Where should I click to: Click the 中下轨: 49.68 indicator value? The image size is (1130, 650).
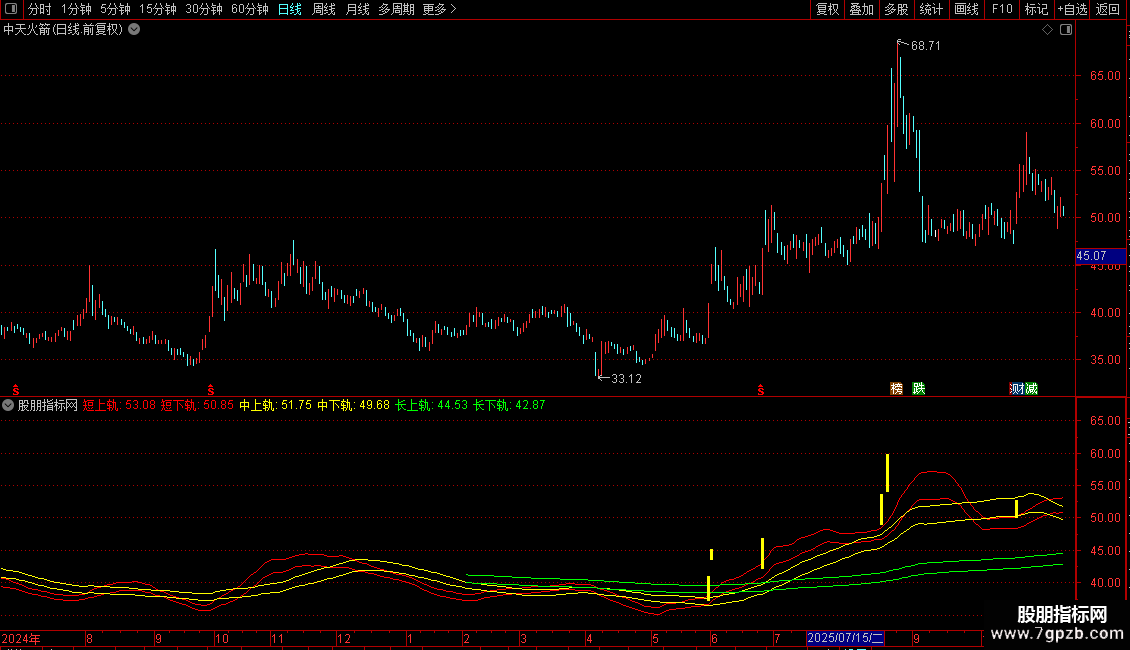coord(353,405)
